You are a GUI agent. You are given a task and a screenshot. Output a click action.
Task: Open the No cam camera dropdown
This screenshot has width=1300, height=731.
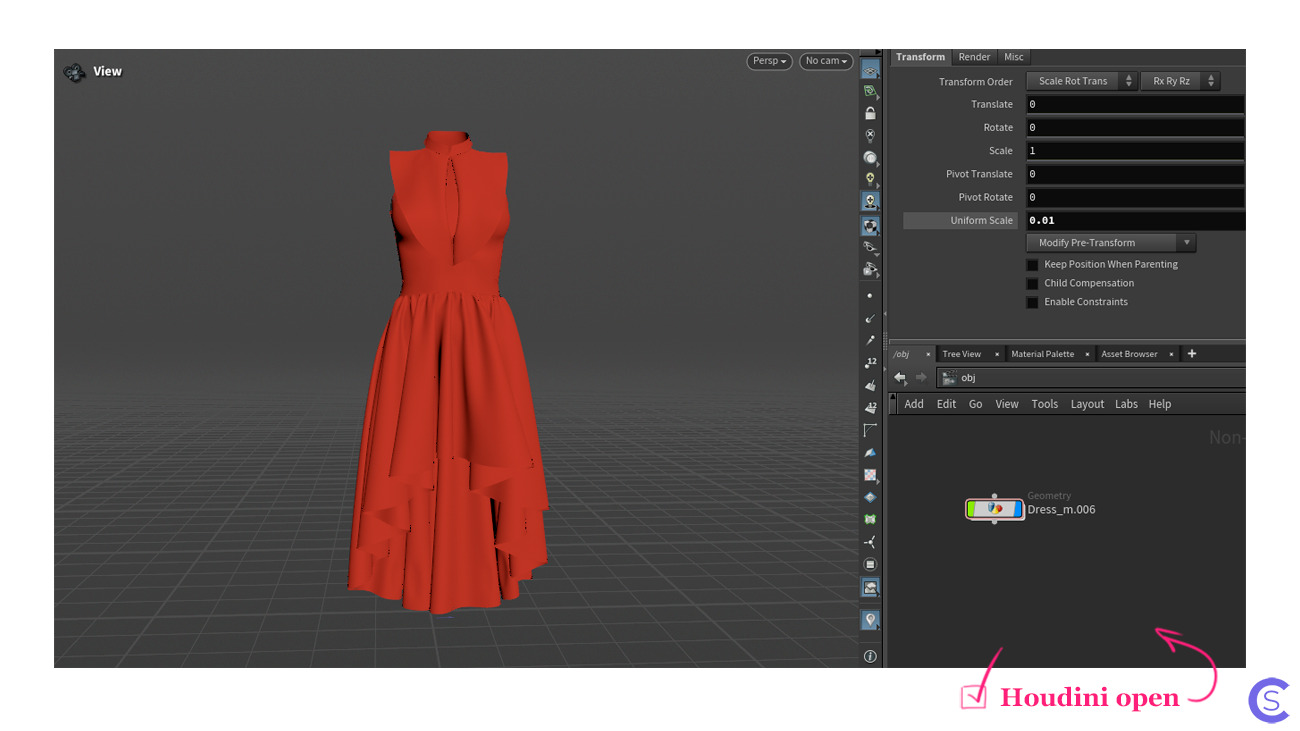[x=826, y=61]
